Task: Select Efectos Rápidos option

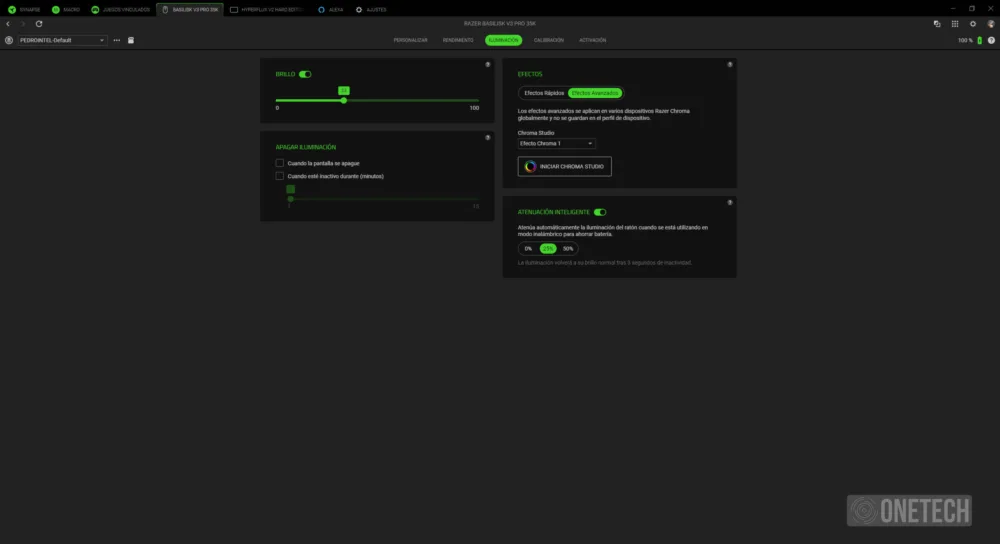Action: 544,93
